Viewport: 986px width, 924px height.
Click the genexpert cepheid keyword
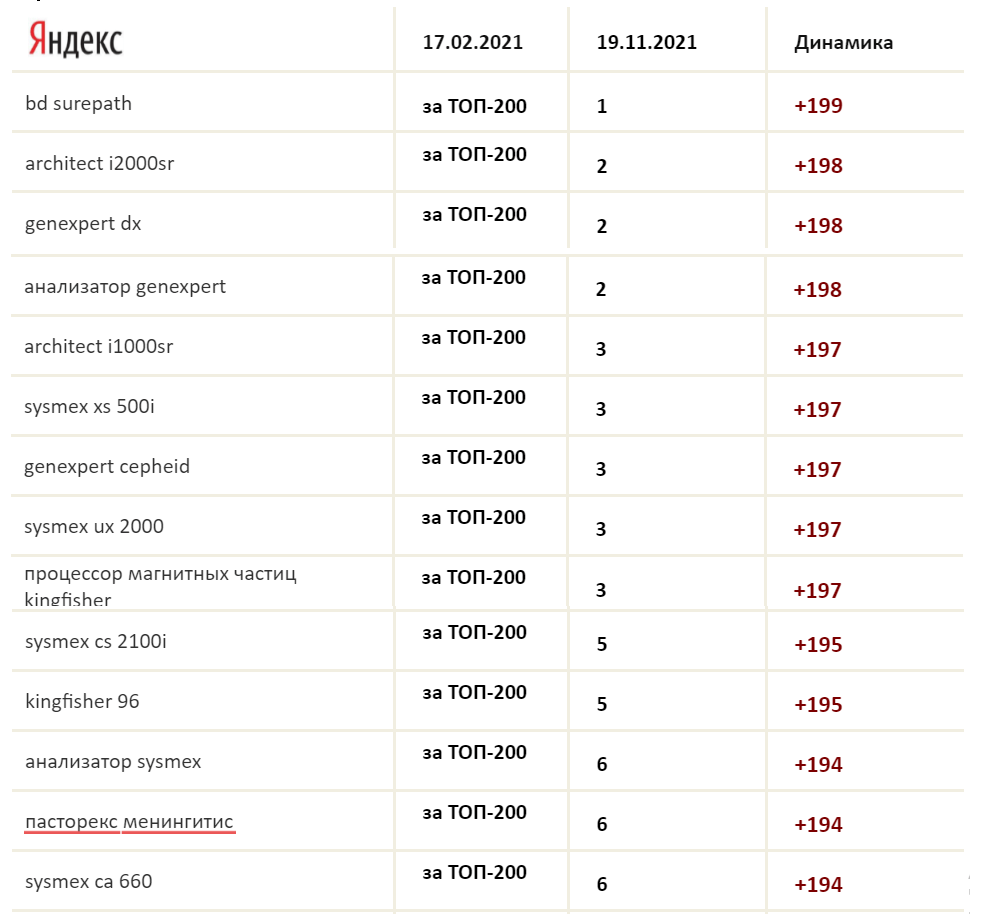[107, 467]
